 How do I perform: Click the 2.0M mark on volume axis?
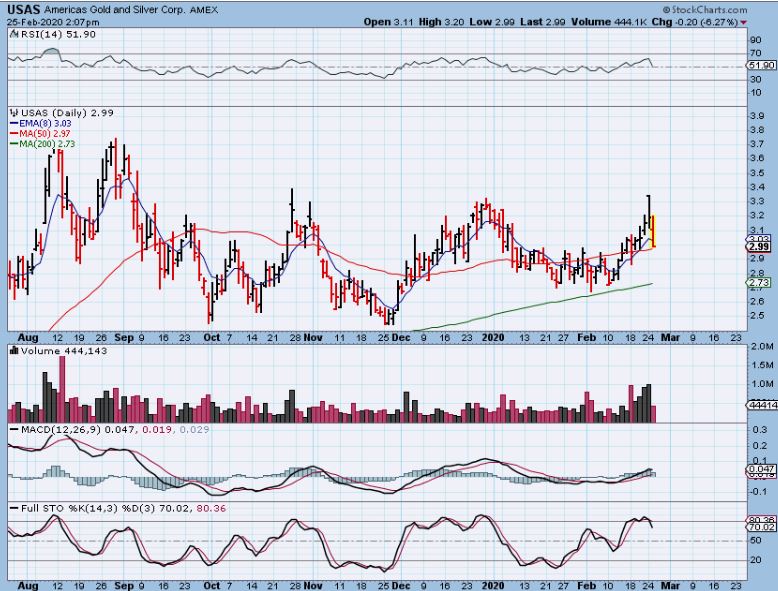click(x=763, y=346)
